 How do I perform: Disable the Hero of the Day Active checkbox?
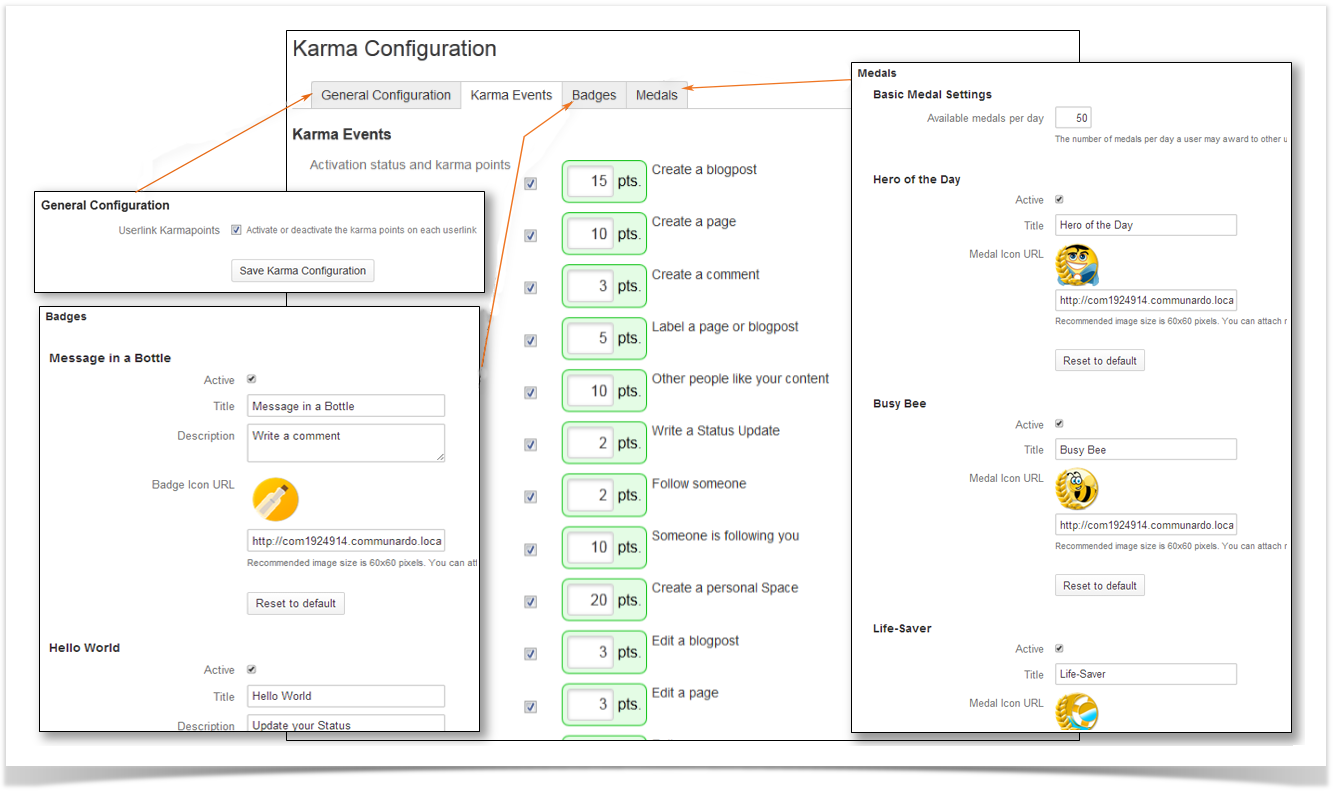(x=1059, y=200)
